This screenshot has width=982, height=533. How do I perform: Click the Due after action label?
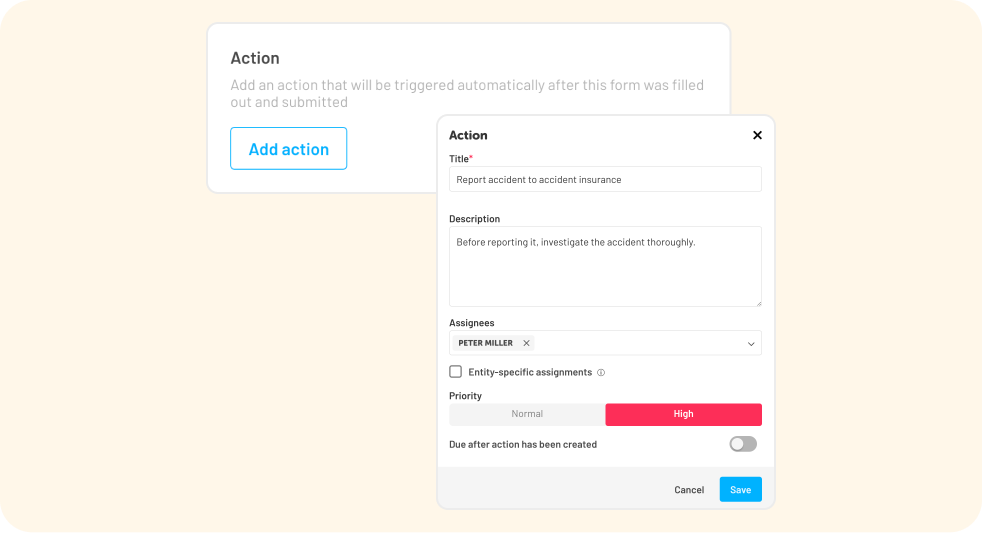click(x=523, y=444)
